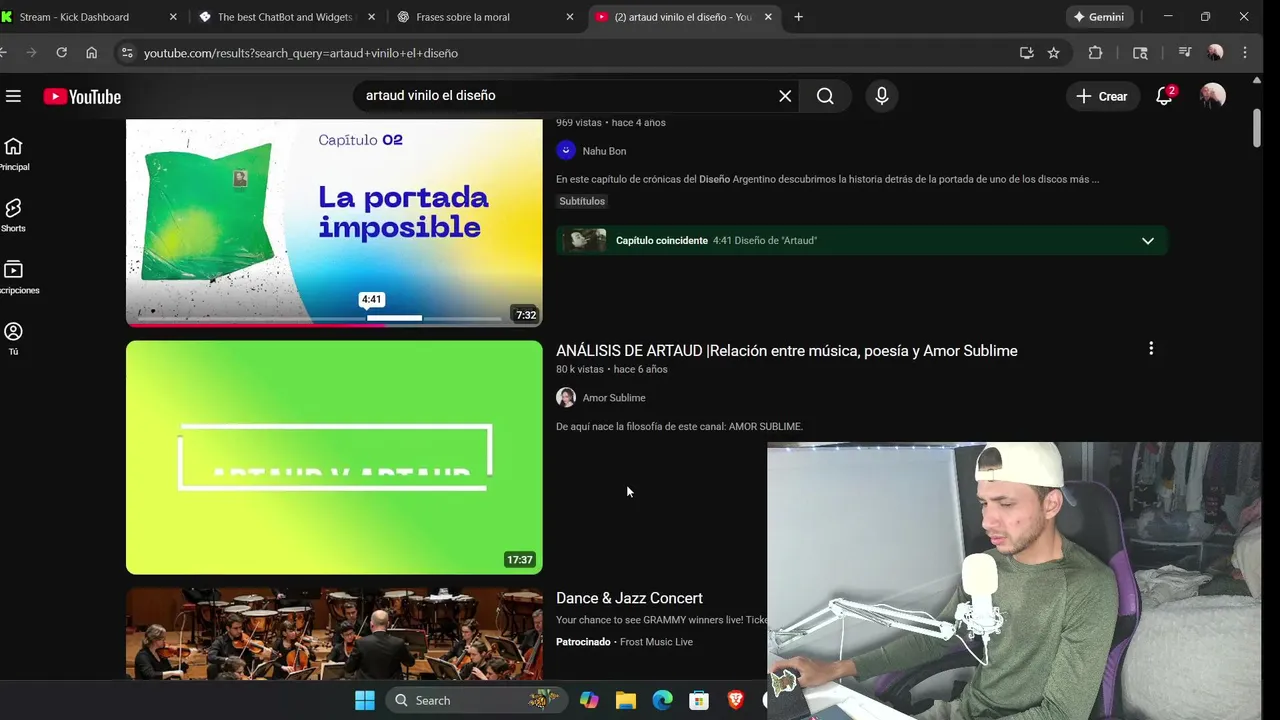Switch to the Stream - Kick Dashboard tab
The height and width of the screenshot is (720, 1280).
86,17
